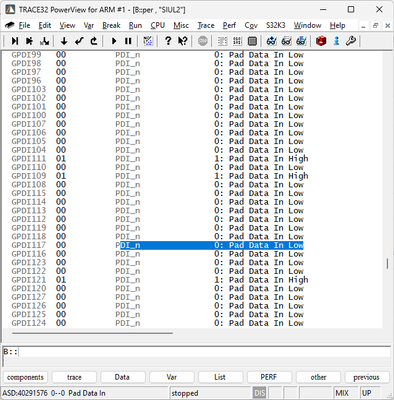Click the previous softkey button
Viewport: 394px width, 400px height.
pos(366,377)
